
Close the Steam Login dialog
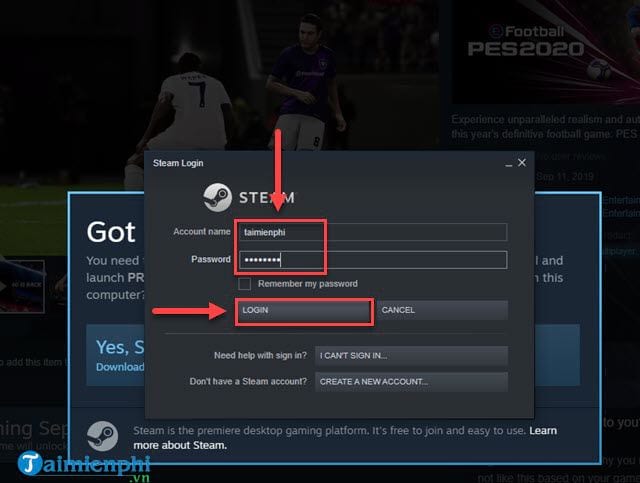click(x=522, y=162)
